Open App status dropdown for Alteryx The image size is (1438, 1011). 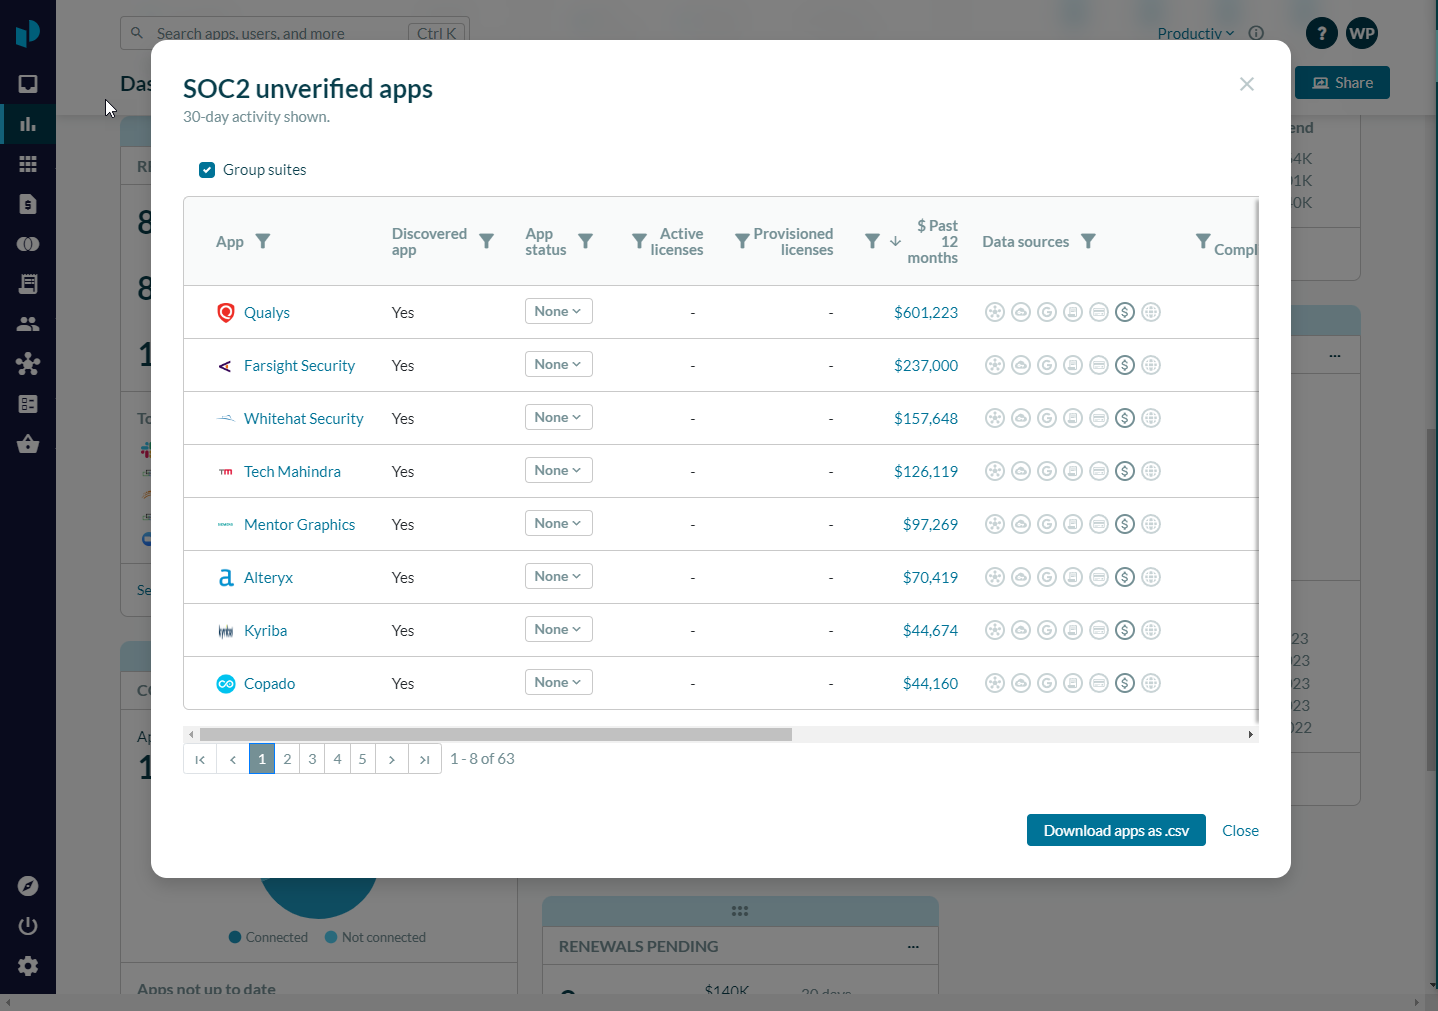pos(559,576)
